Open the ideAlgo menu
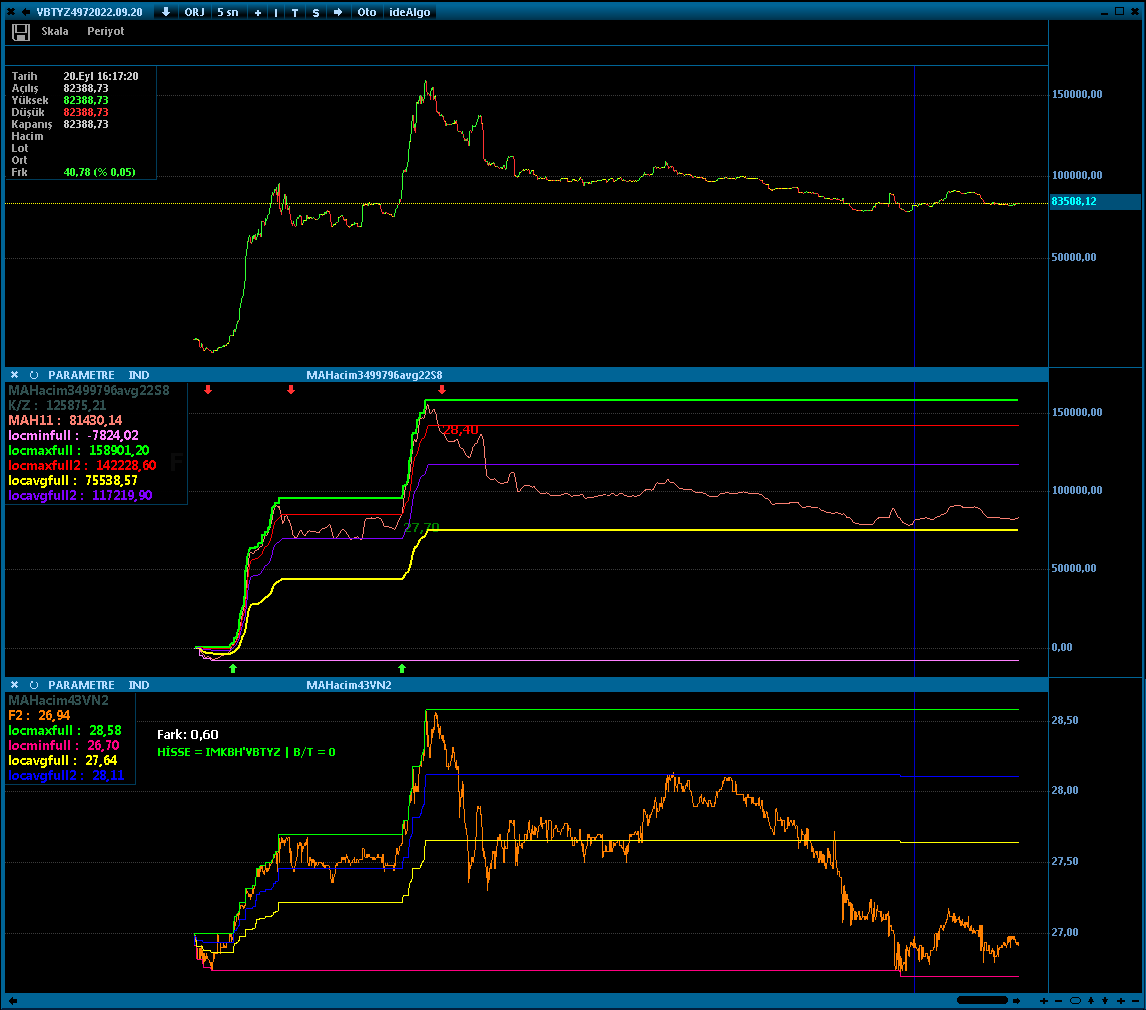 click(x=410, y=12)
